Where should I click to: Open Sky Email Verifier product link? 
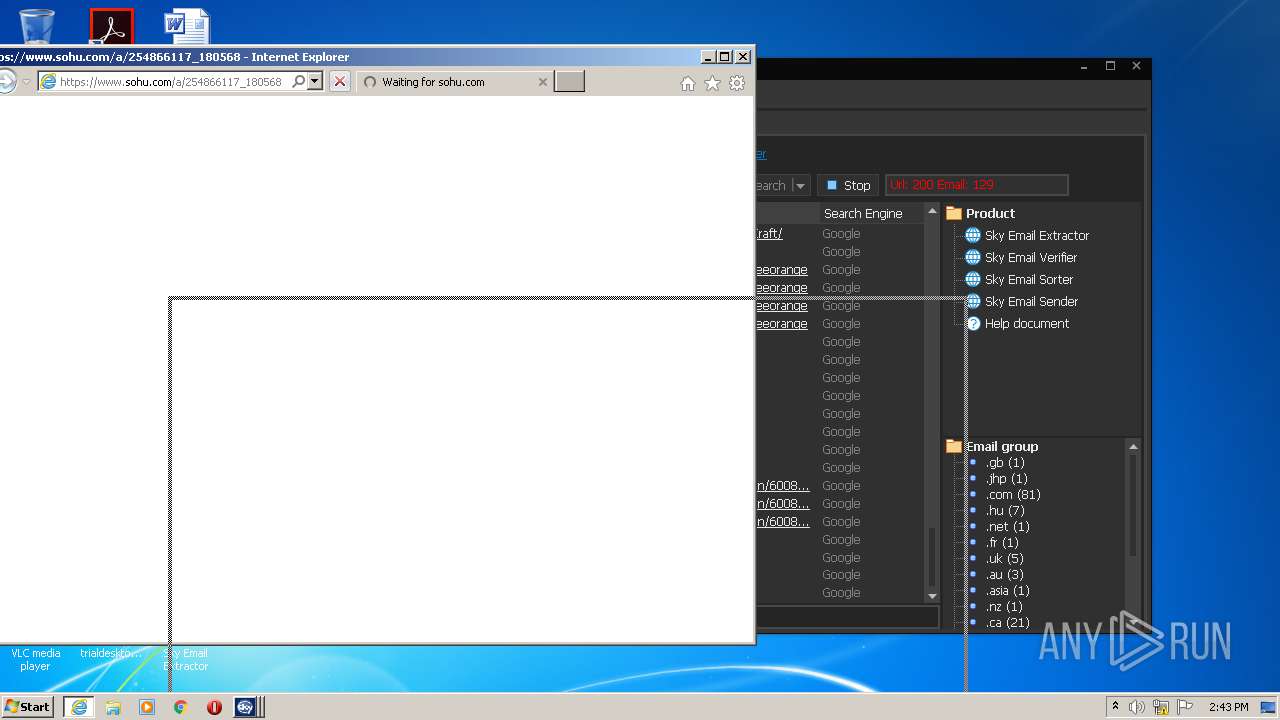(1030, 258)
